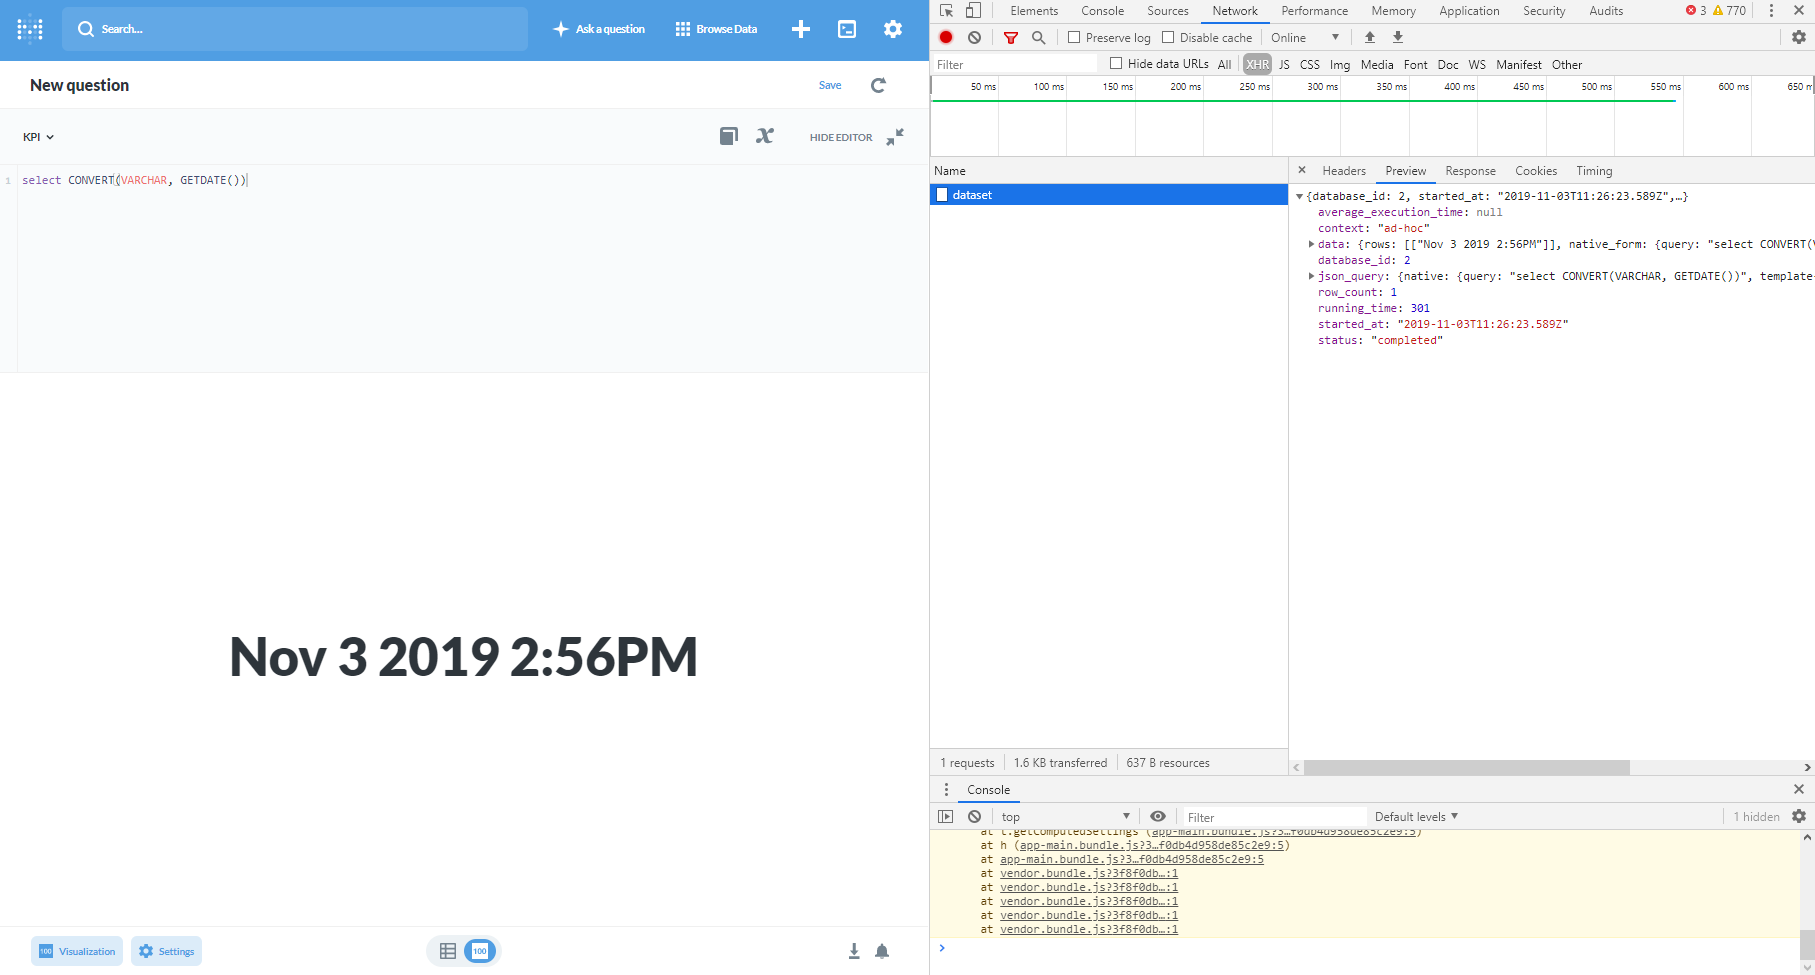Screen dimensions: 1815x975
Task: Enable the Disable cache checkbox
Action: (1168, 37)
